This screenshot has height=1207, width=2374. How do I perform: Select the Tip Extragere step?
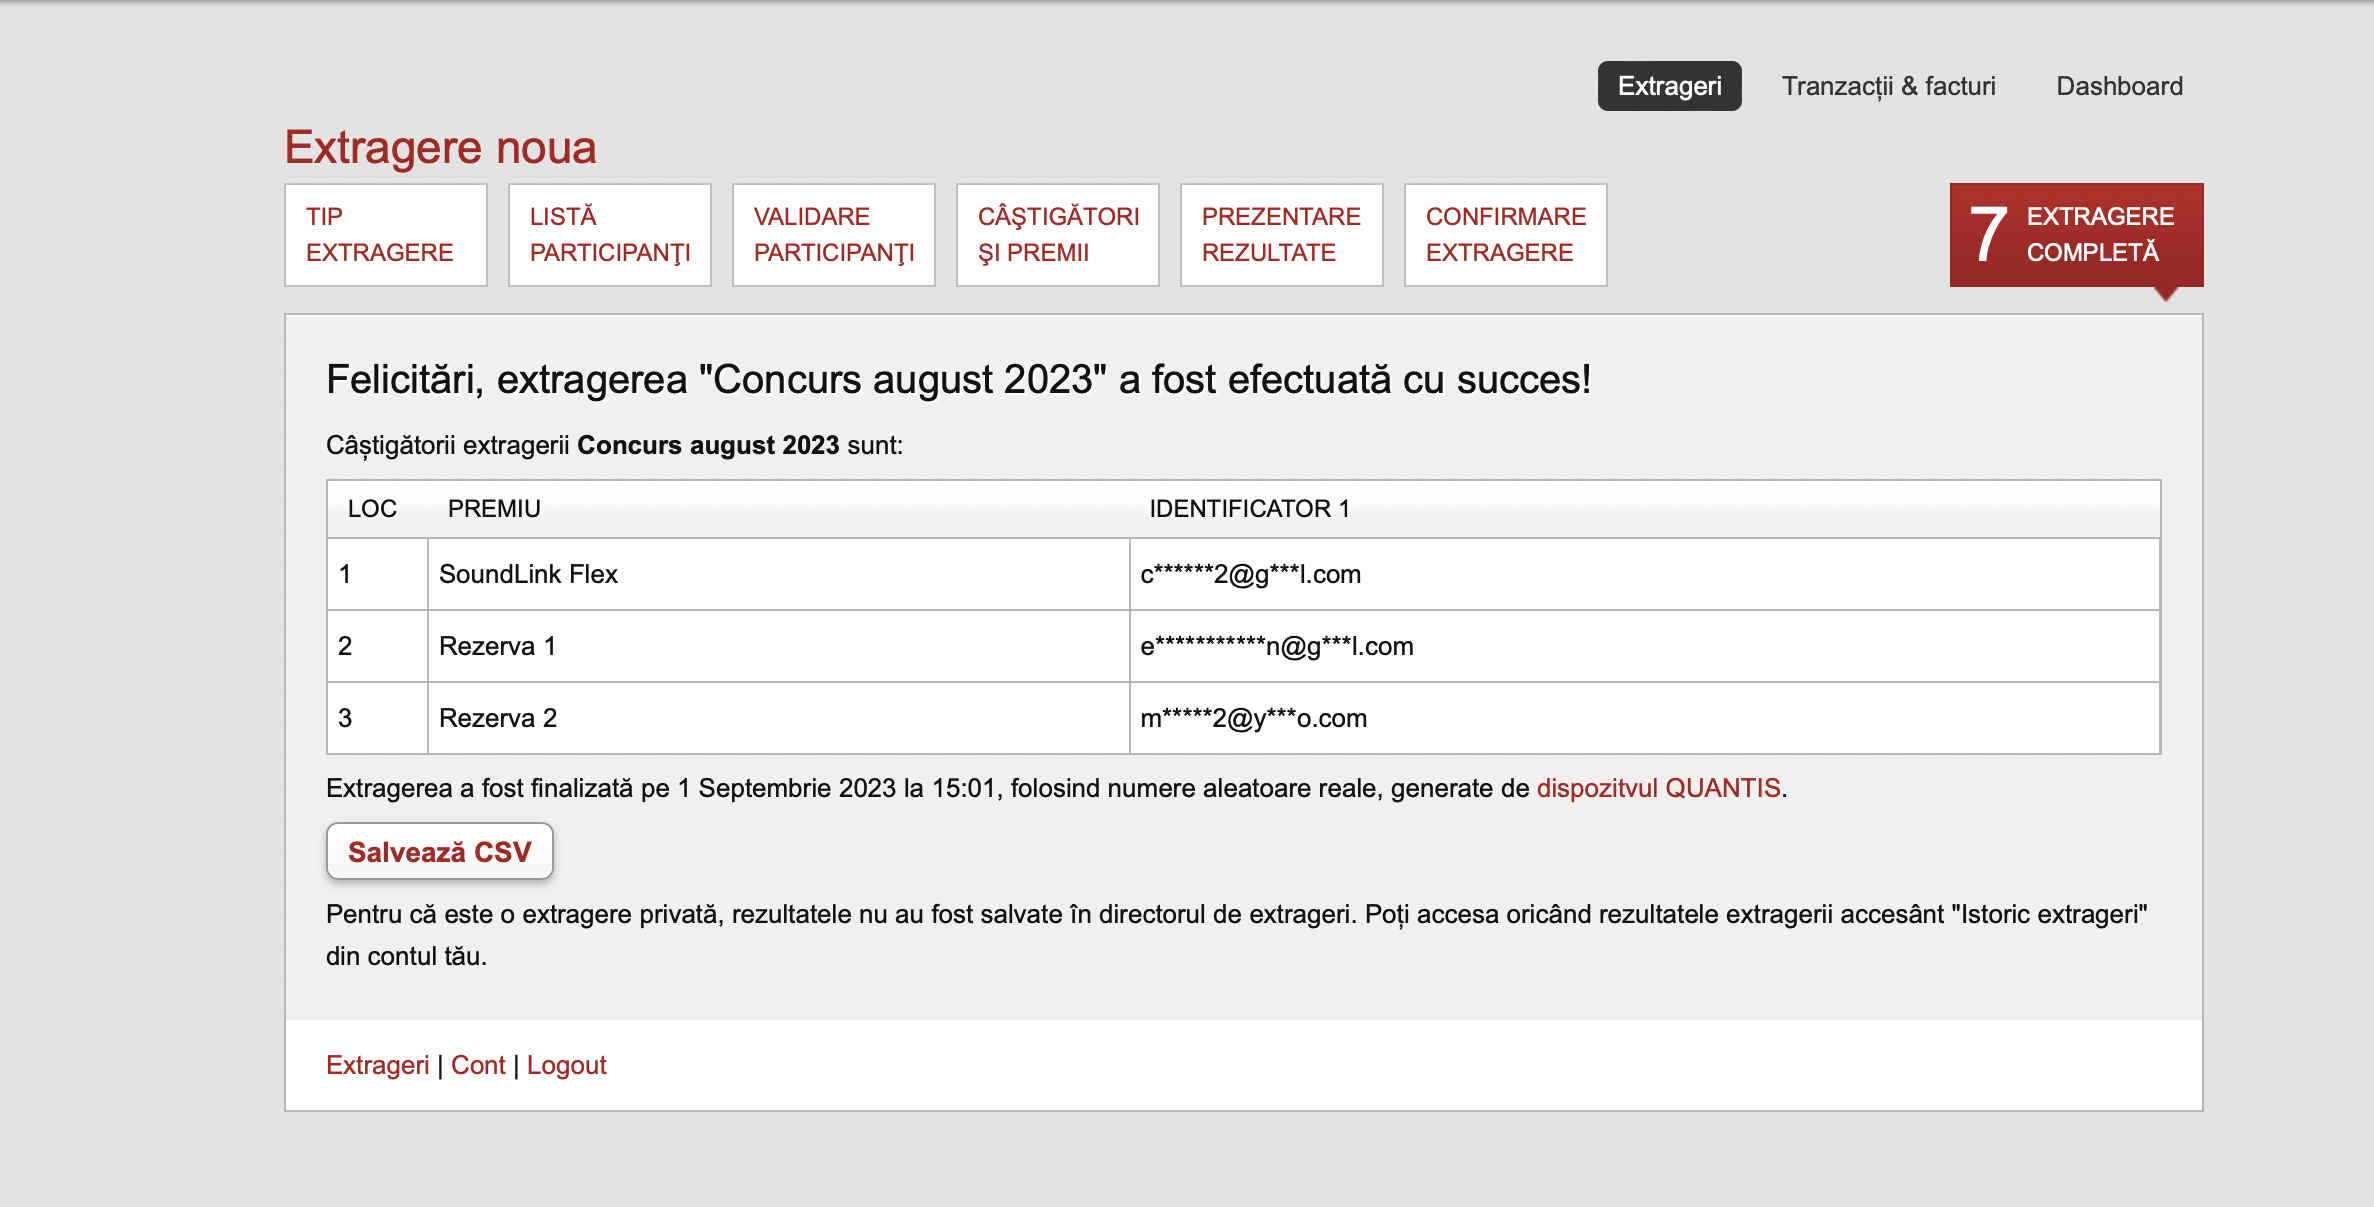pyautogui.click(x=385, y=235)
